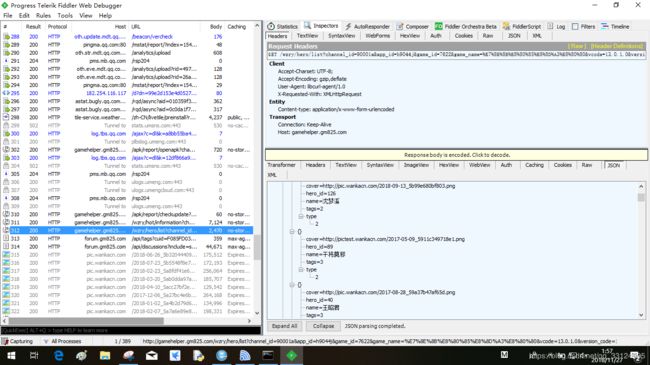This screenshot has width=650, height=365.
Task: Switch to the Inspectors tab
Action: click(322, 26)
